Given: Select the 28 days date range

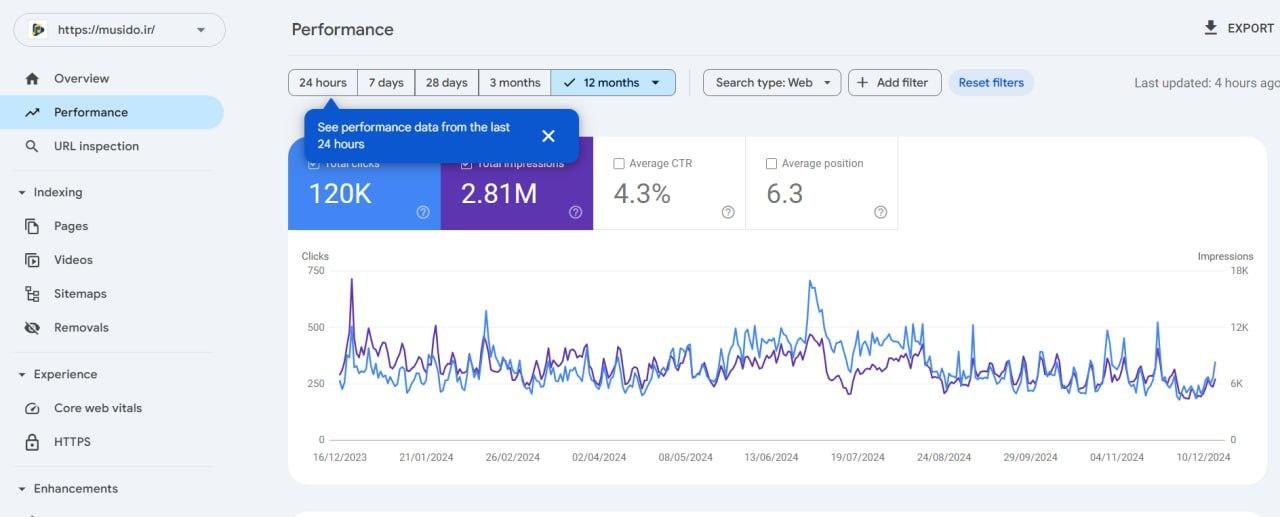Looking at the screenshot, I should (x=446, y=83).
